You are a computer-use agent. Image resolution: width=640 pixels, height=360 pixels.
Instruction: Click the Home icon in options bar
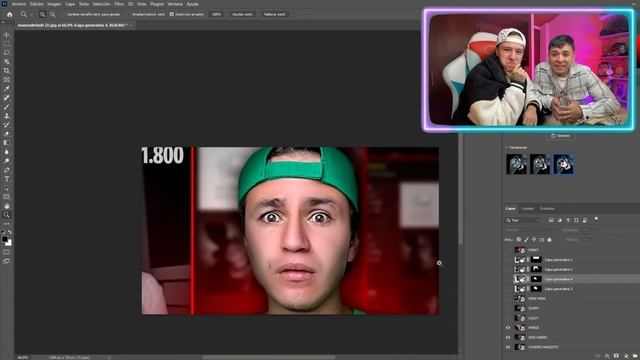(9, 14)
